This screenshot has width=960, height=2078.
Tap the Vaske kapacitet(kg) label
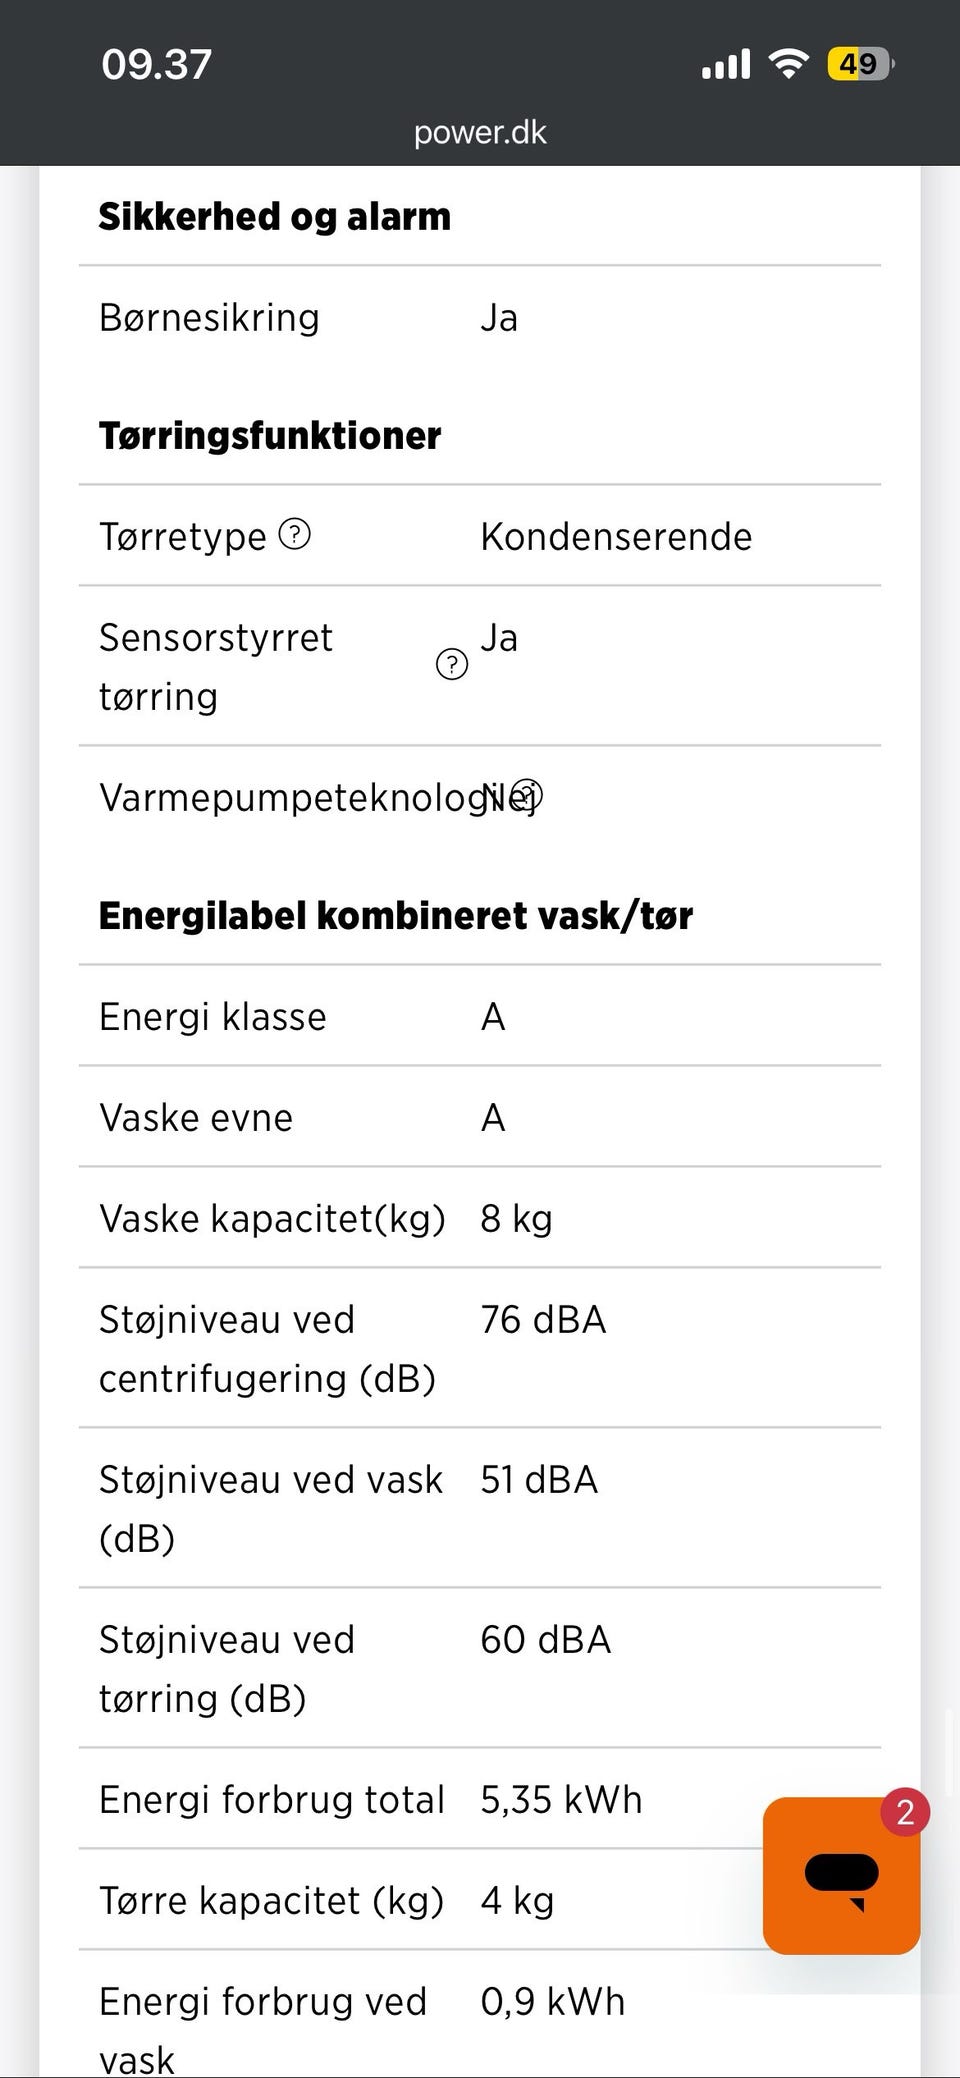(x=272, y=1219)
